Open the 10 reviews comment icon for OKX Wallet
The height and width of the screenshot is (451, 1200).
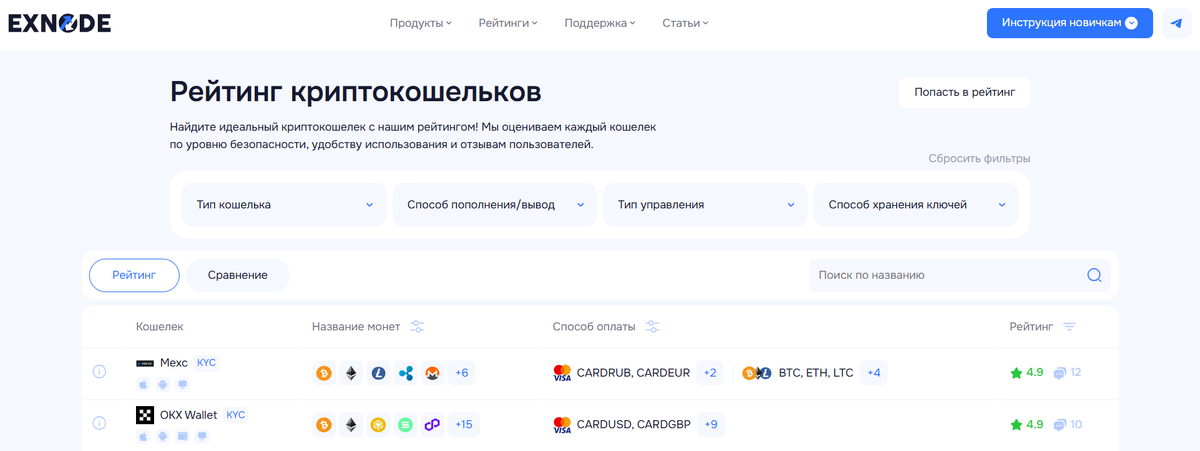[1061, 425]
